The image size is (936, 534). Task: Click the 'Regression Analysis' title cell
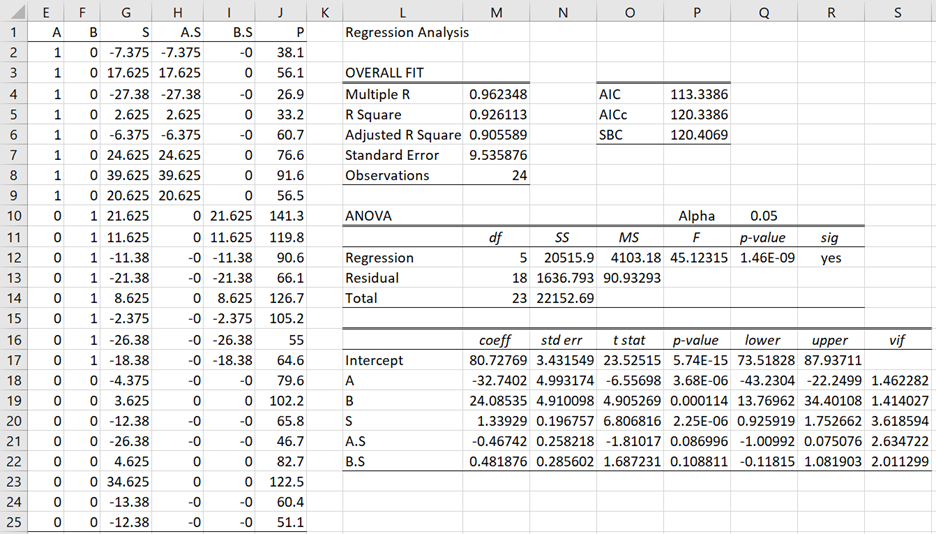(407, 32)
